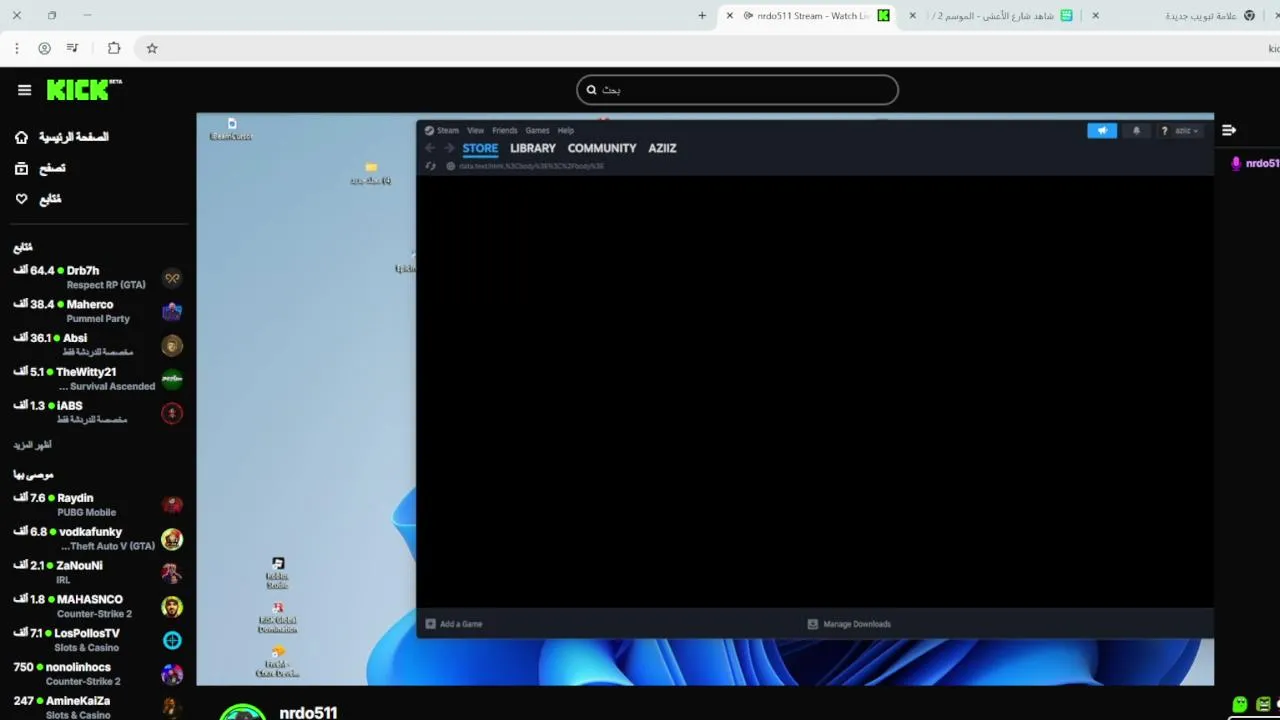Open the browser extensions puzzle icon
Image resolution: width=1280 pixels, height=720 pixels.
114,48
